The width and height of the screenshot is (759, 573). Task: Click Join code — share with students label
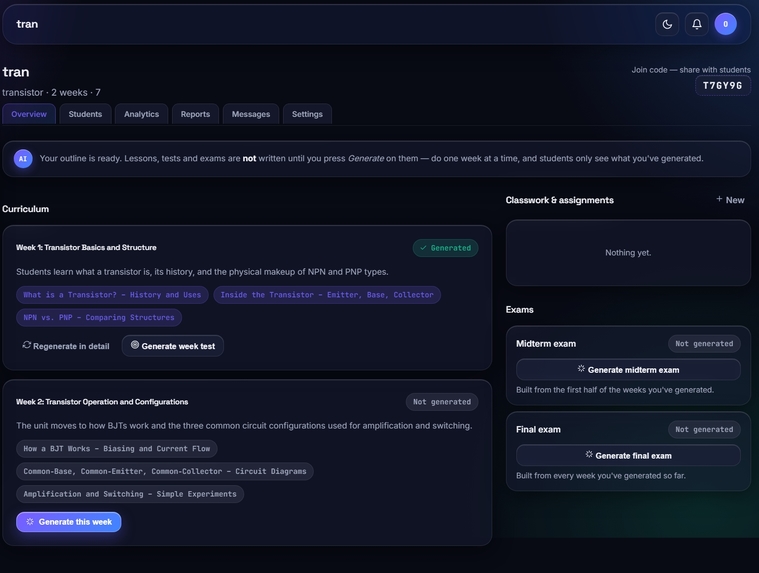(x=691, y=70)
